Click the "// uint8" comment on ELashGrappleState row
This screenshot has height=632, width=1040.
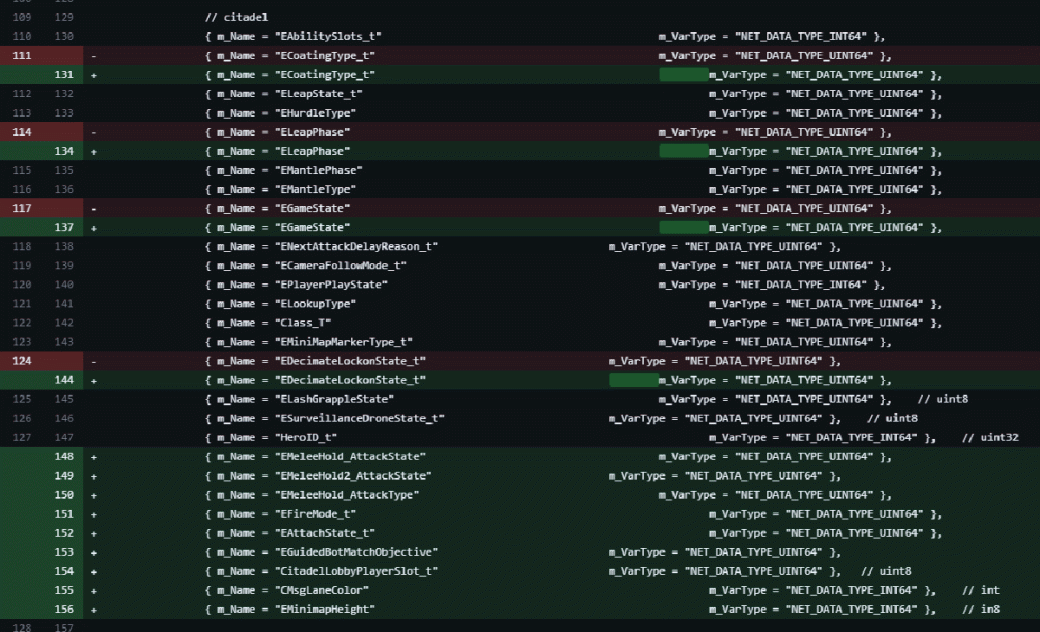coord(942,399)
